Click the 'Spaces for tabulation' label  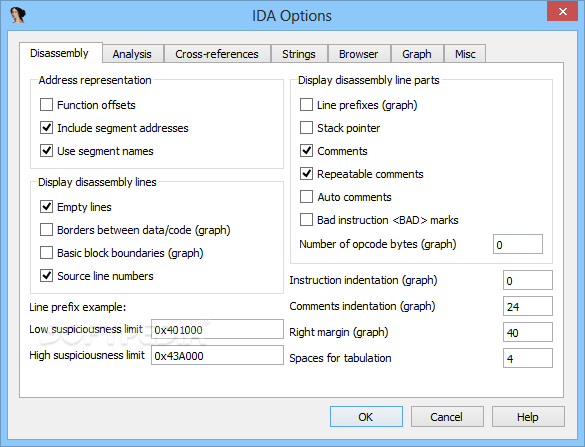point(340,358)
